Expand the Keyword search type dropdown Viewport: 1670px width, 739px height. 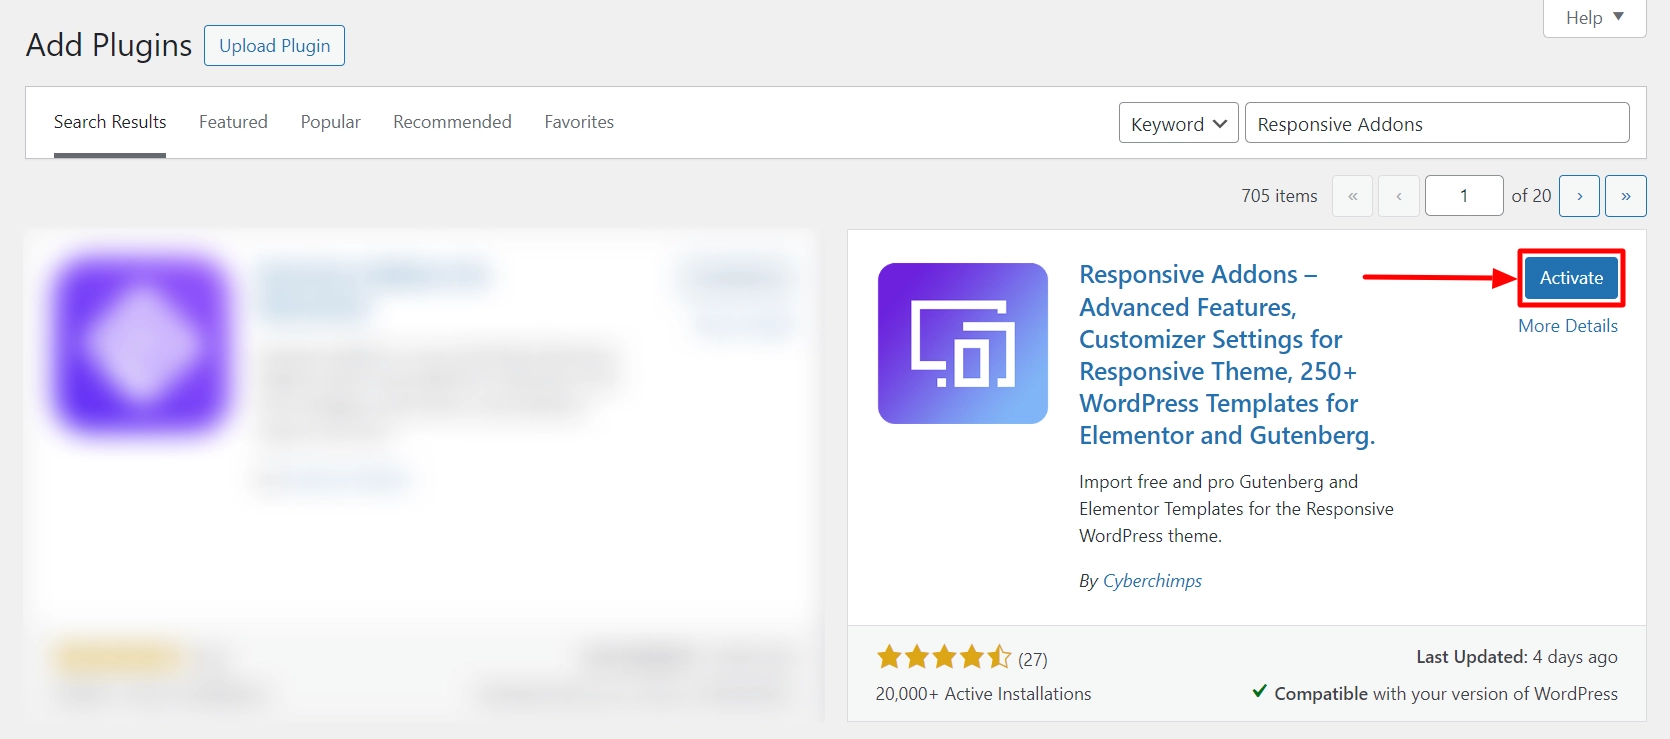[x=1179, y=123]
